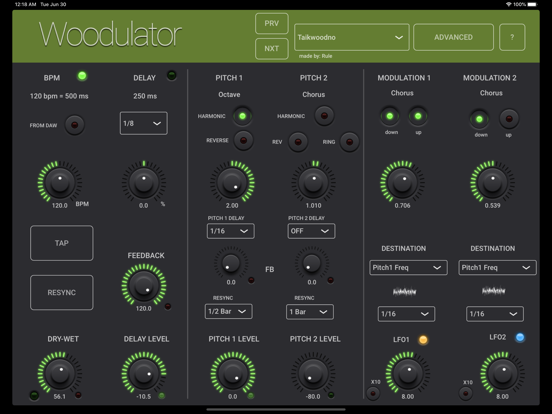
Task: Open help with the question mark button
Action: [512, 37]
